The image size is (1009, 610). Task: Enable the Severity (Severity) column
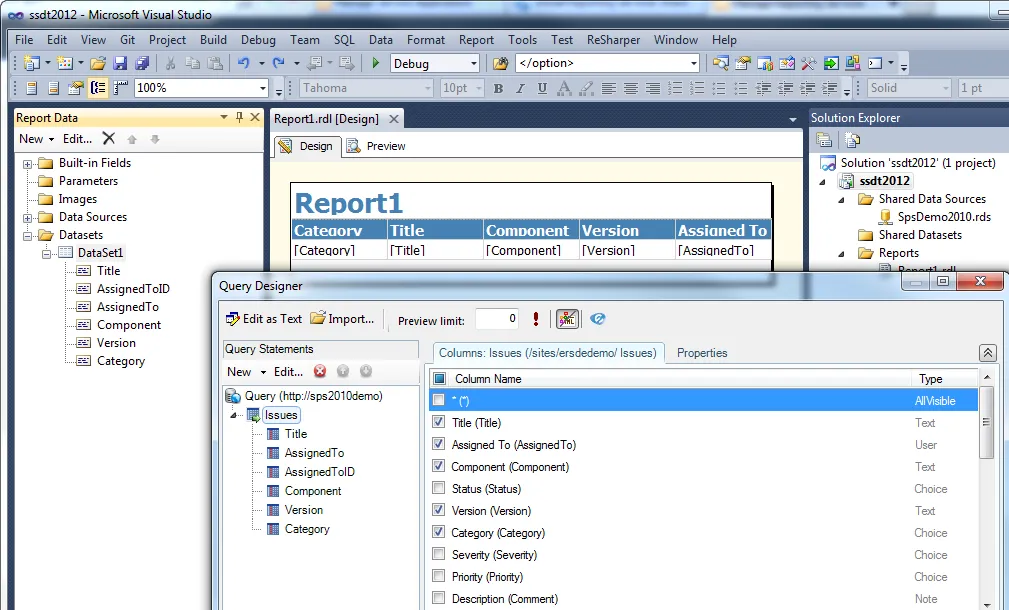(x=439, y=554)
